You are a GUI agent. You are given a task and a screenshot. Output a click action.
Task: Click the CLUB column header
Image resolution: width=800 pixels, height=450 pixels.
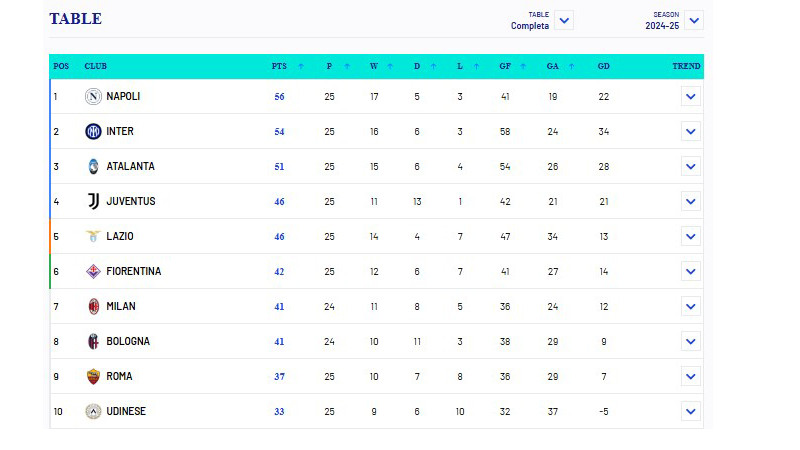click(95, 66)
